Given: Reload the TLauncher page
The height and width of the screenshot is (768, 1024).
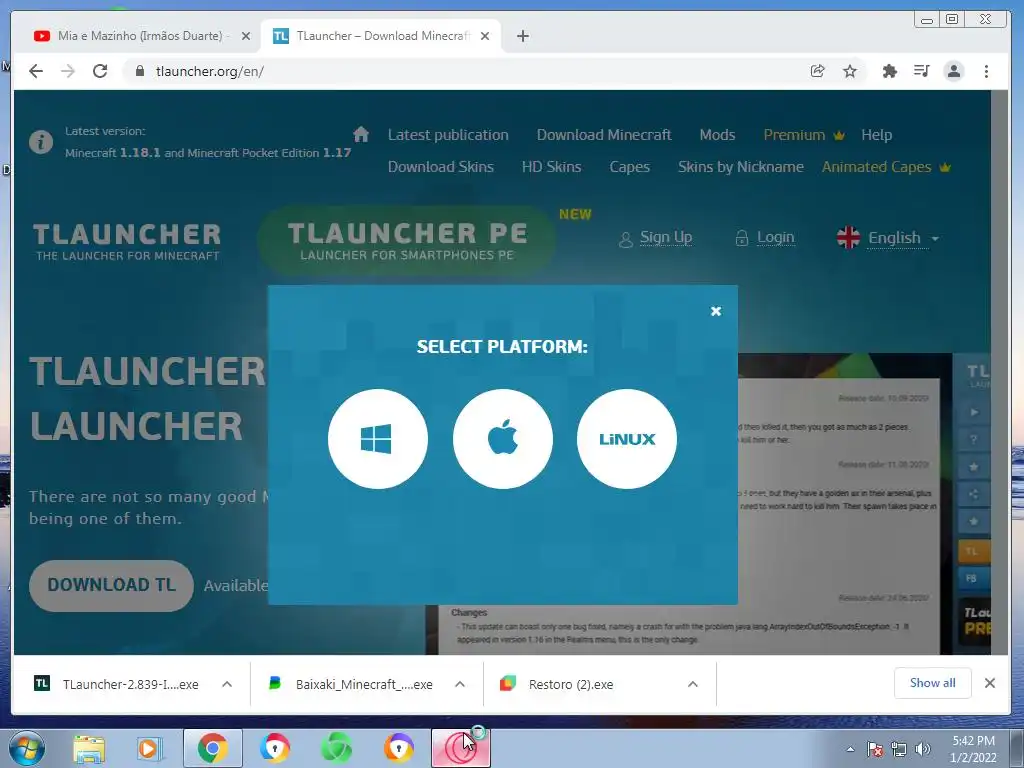Looking at the screenshot, I should pos(100,71).
